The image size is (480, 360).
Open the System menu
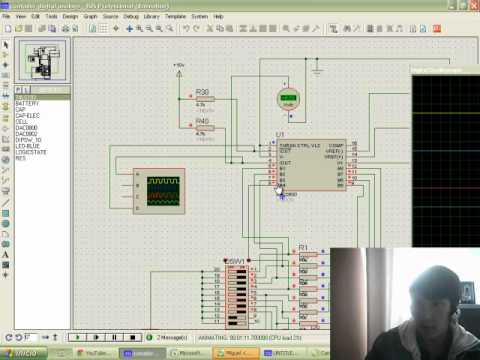pyautogui.click(x=200, y=16)
